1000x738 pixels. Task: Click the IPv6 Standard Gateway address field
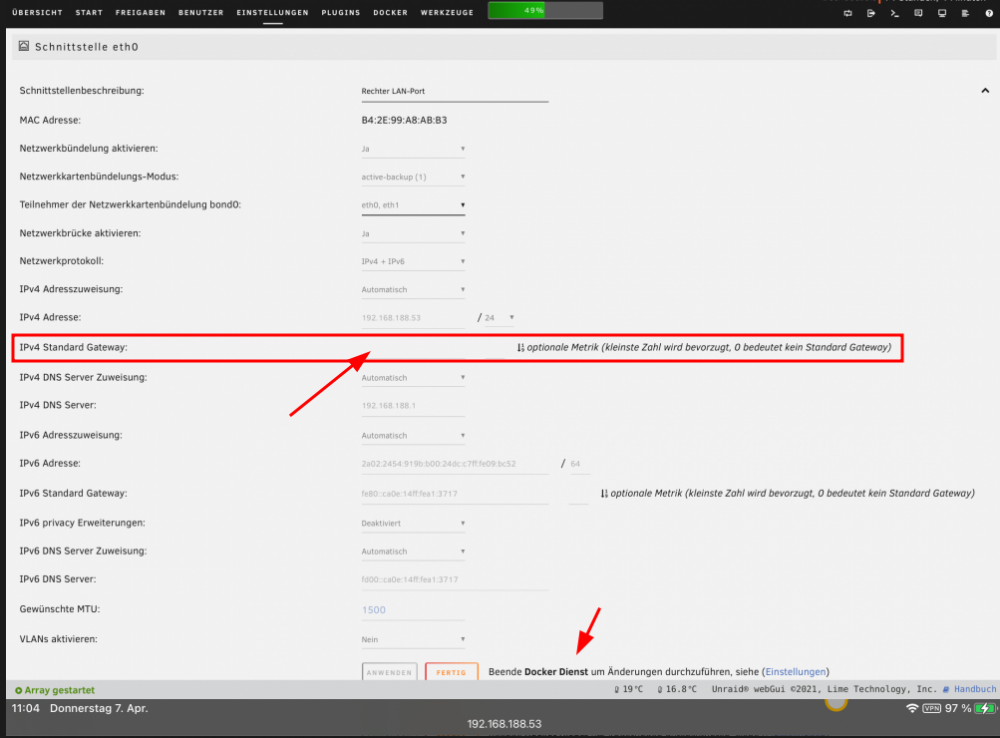[x=455, y=494]
